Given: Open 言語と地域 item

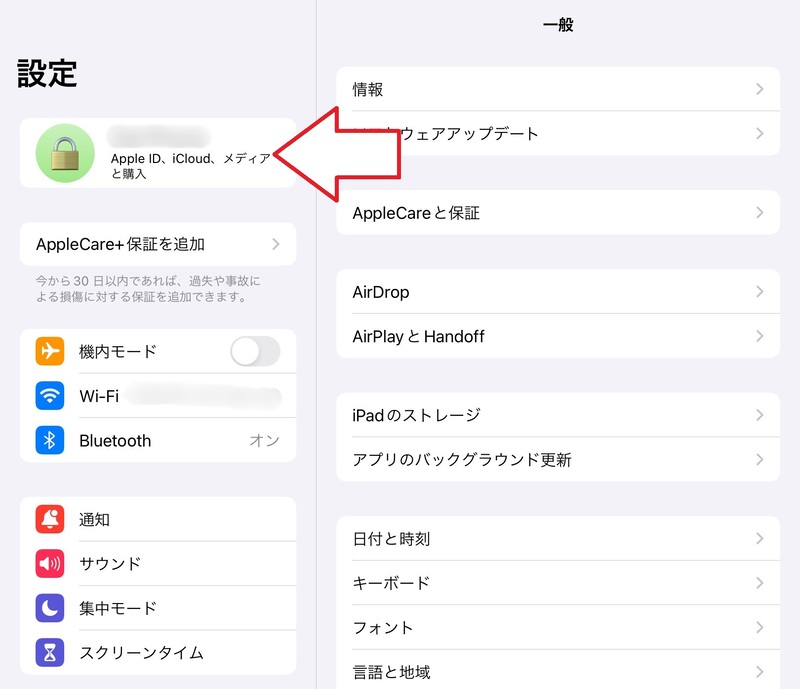Looking at the screenshot, I should [558, 669].
